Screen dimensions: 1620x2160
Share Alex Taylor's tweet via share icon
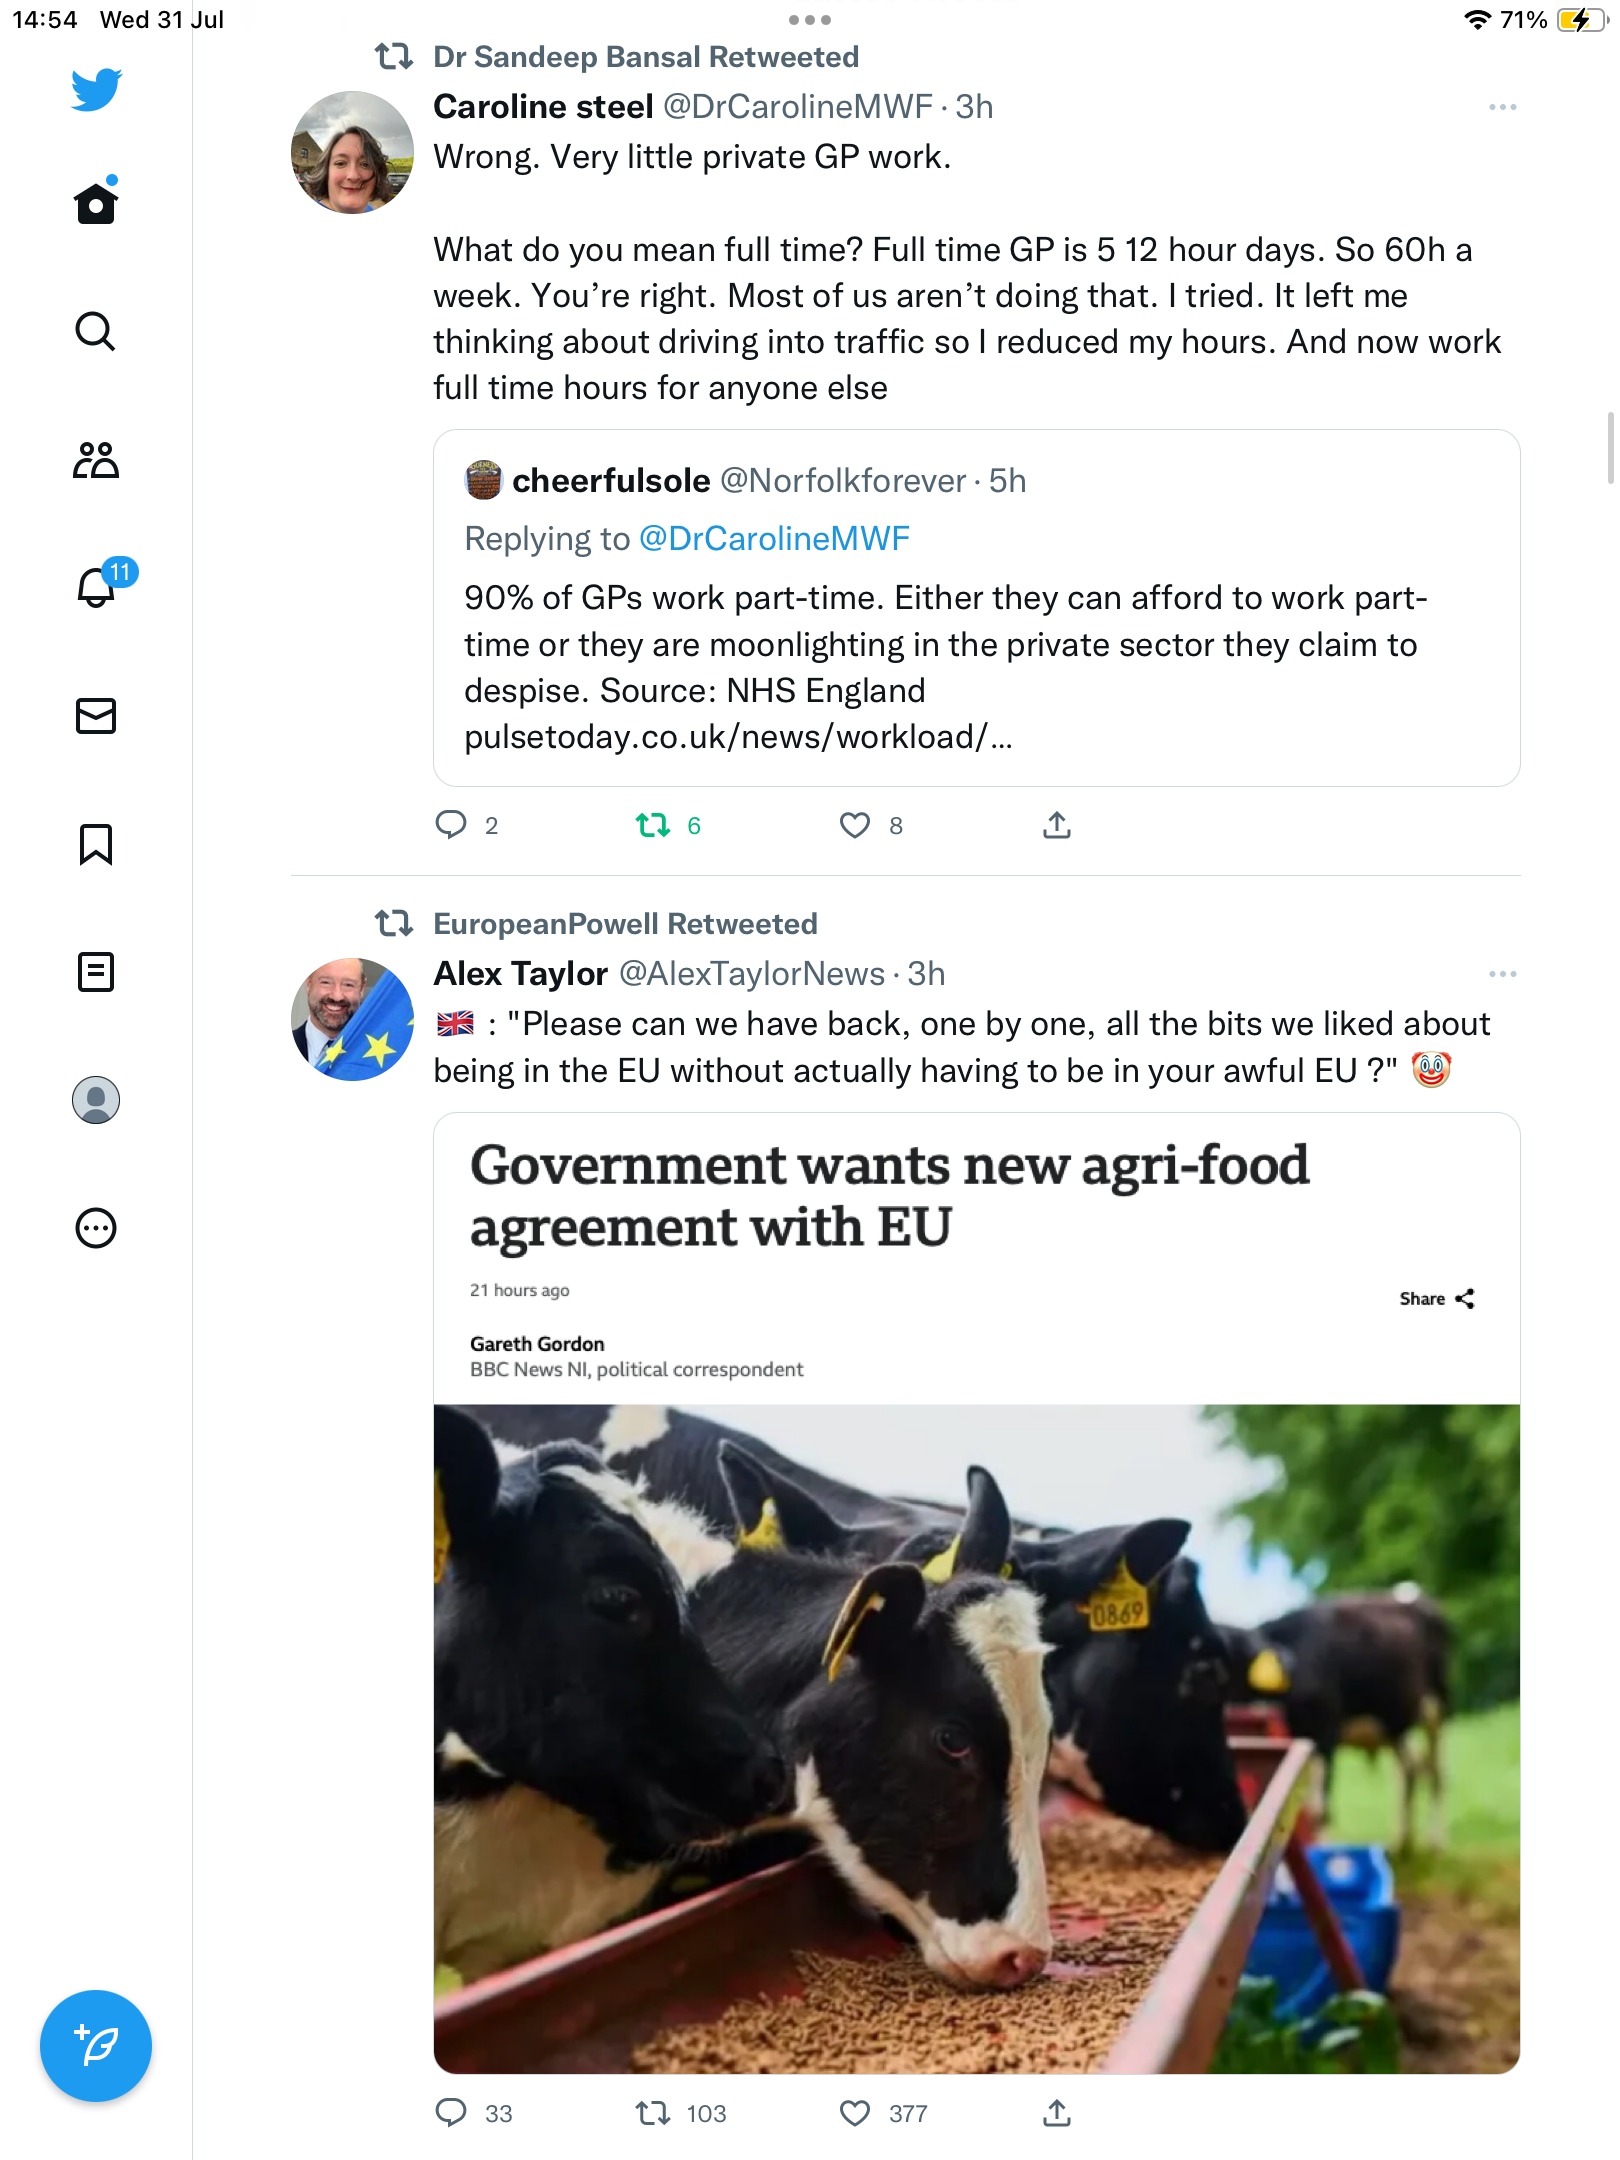tap(1057, 2113)
